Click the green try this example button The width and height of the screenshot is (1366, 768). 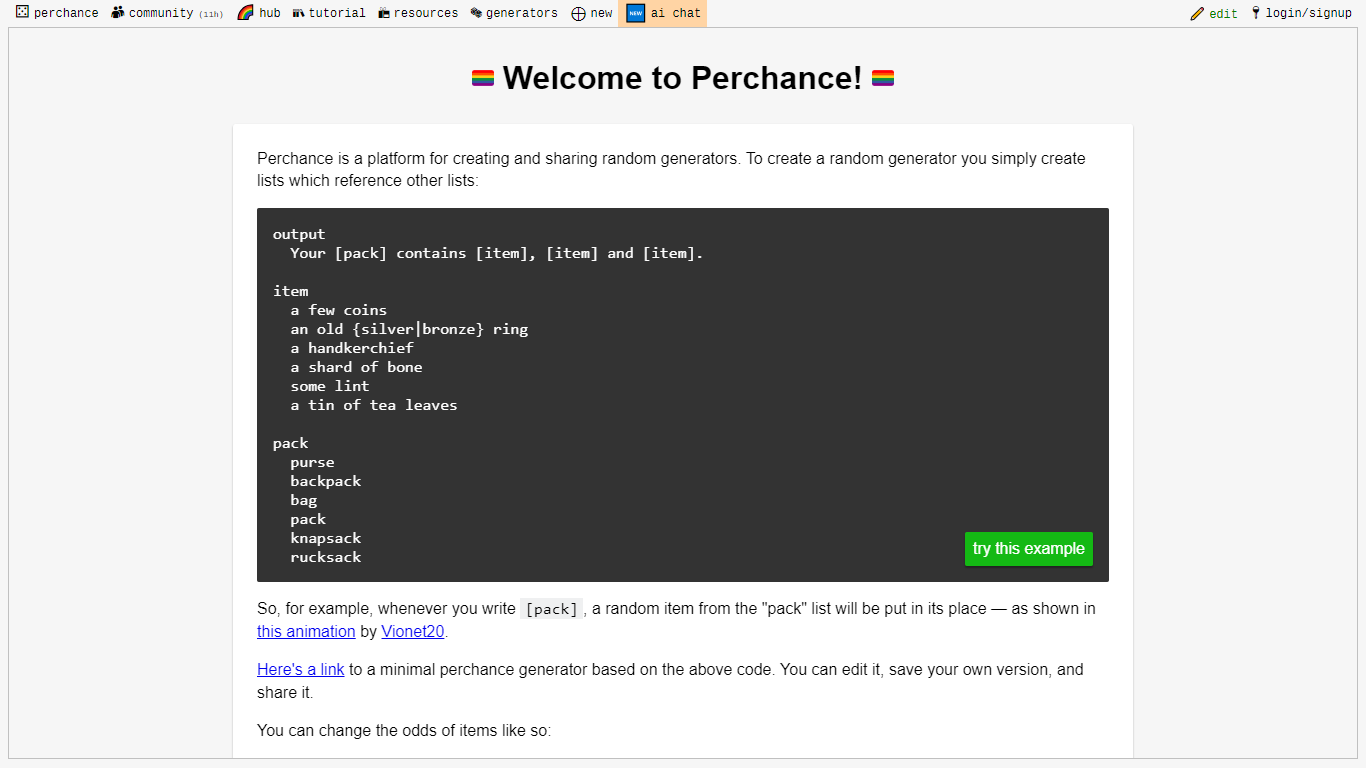[x=1029, y=549]
